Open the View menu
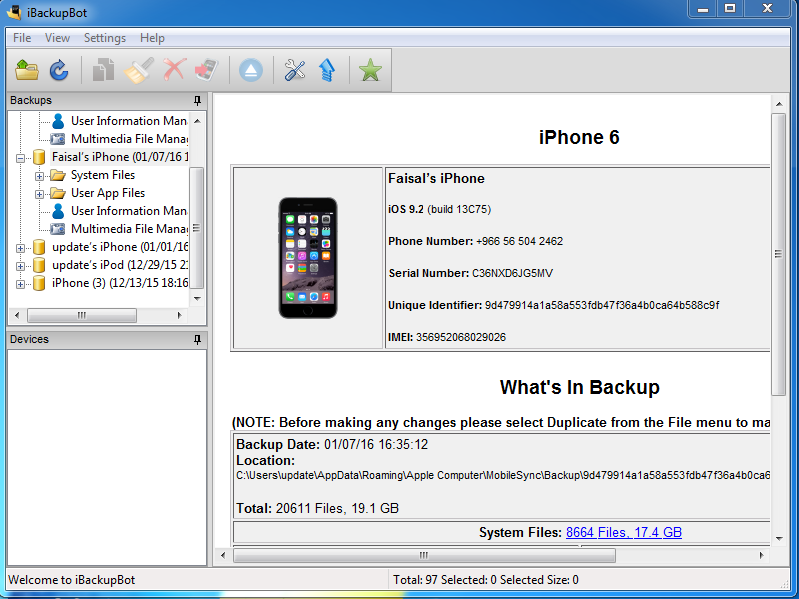 57,38
